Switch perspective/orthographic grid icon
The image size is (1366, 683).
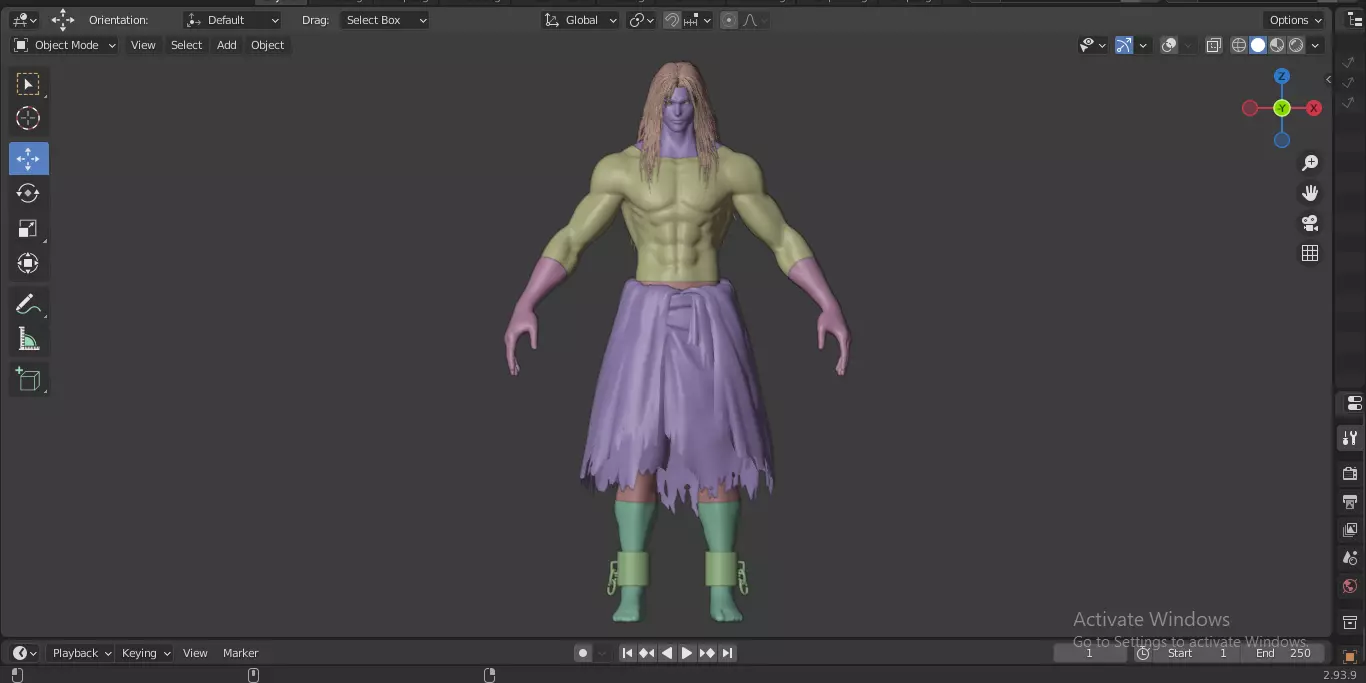coord(1310,253)
